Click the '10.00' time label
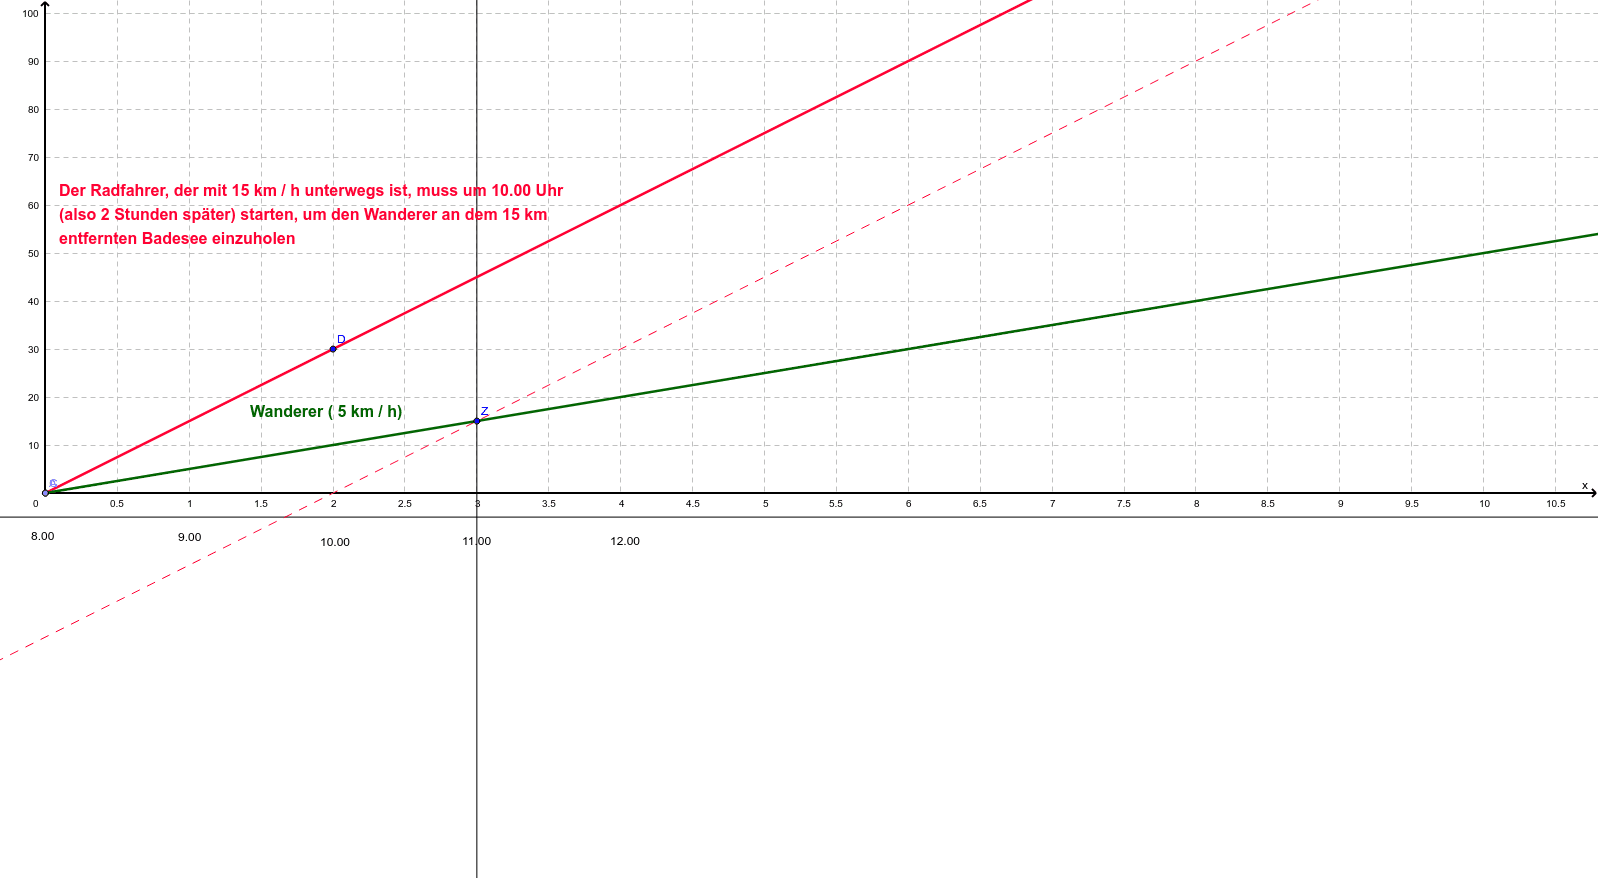The height and width of the screenshot is (880, 1600). click(335, 542)
